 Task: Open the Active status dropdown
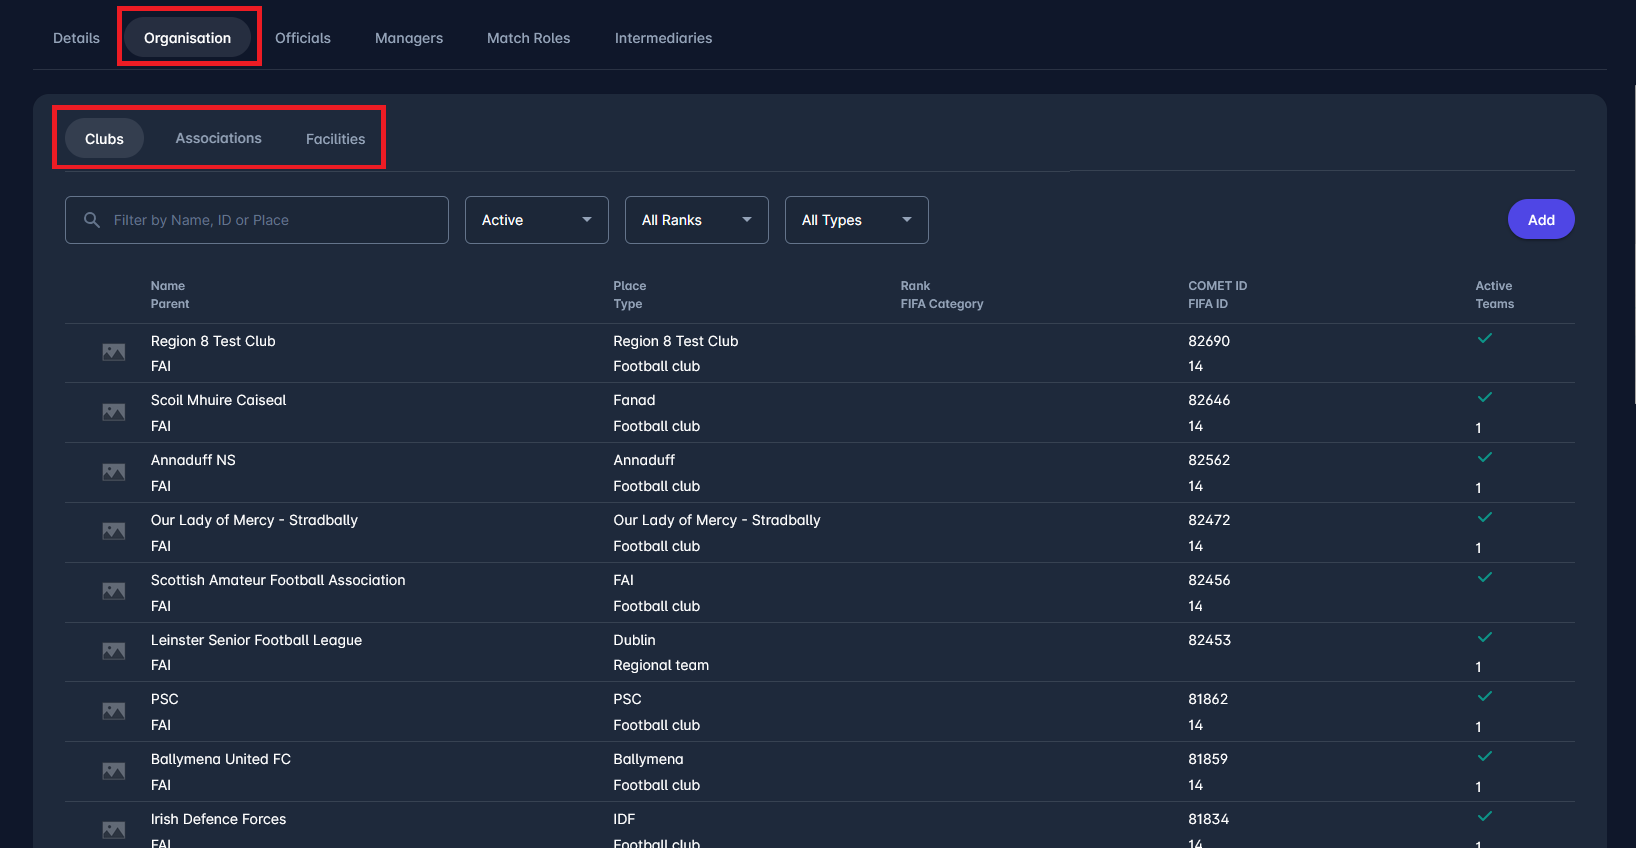point(536,220)
